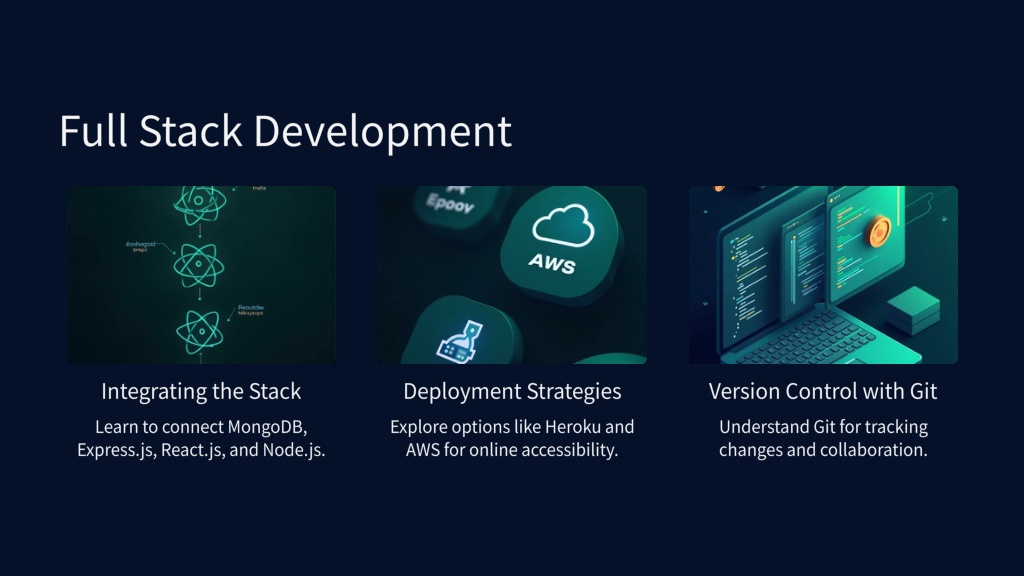Click the Deployment Strategies heading
Screen dimensions: 1024x576
[x=512, y=391]
